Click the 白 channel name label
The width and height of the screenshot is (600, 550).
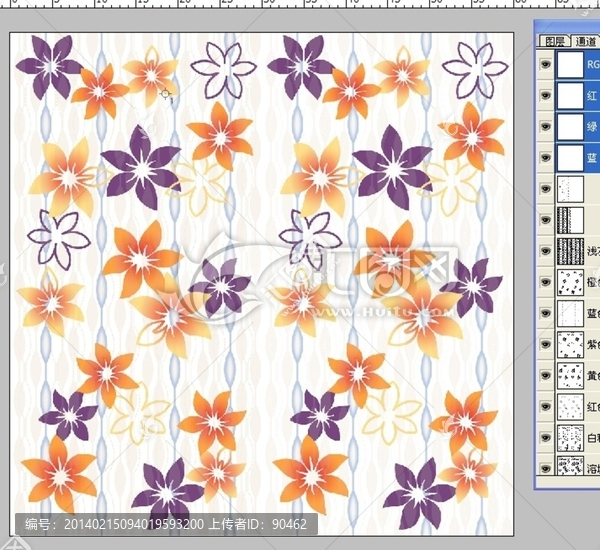pyautogui.click(x=593, y=437)
